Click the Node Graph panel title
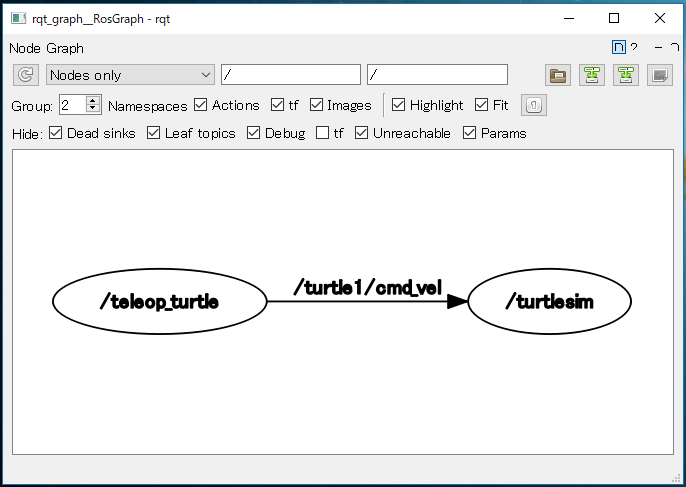Image resolution: width=686 pixels, height=487 pixels. pos(46,48)
